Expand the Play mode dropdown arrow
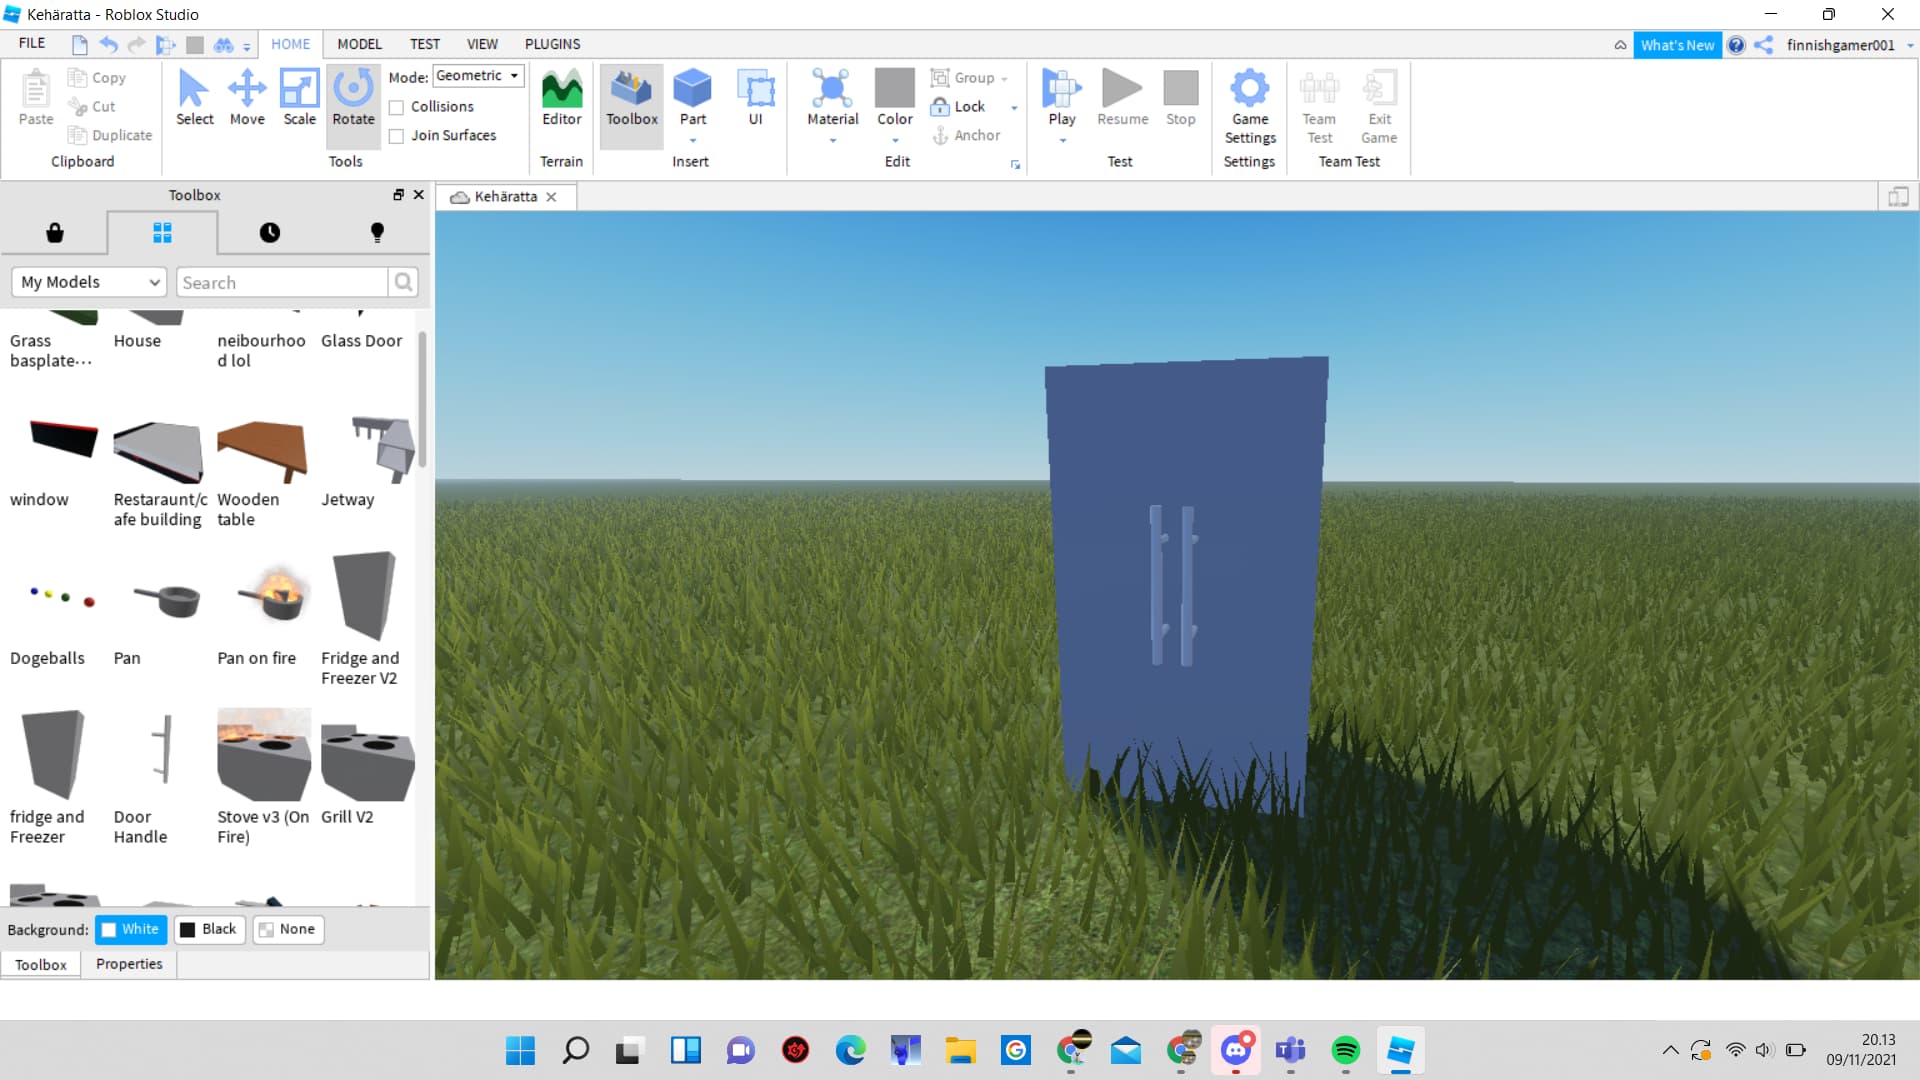Viewport: 1920px width, 1080px height. [x=1062, y=140]
